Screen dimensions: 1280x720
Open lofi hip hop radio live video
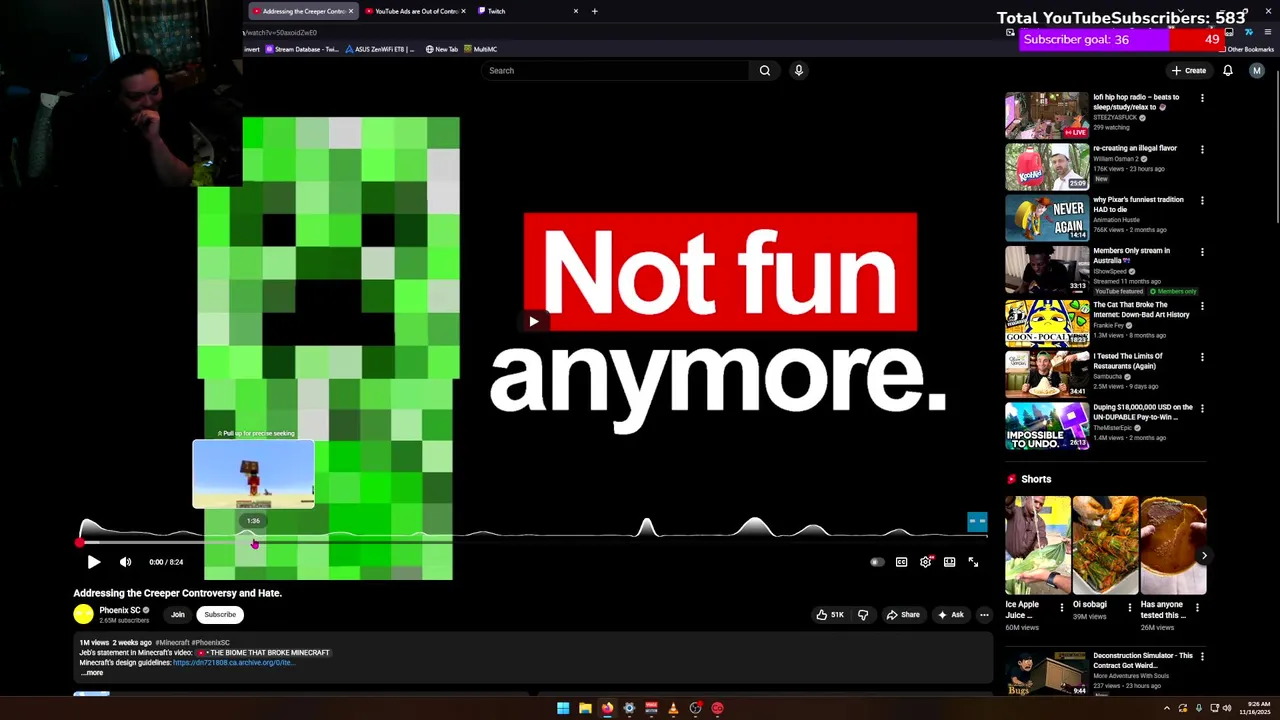click(1047, 115)
